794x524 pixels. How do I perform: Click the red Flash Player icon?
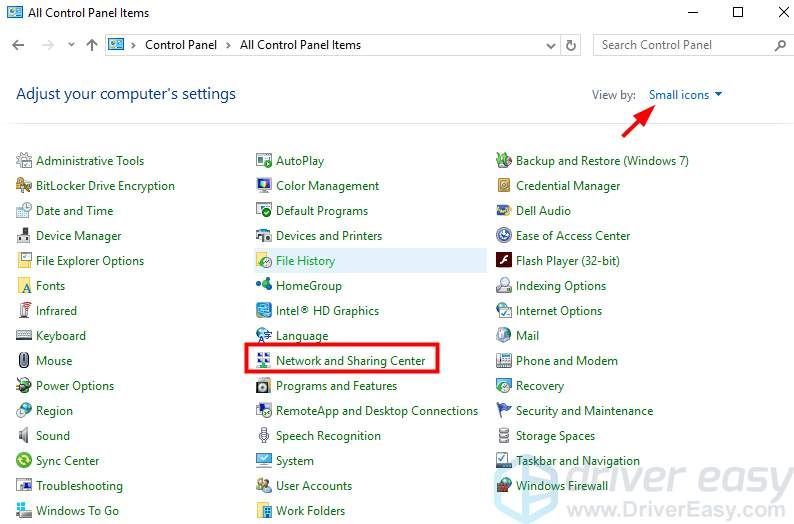(x=504, y=261)
